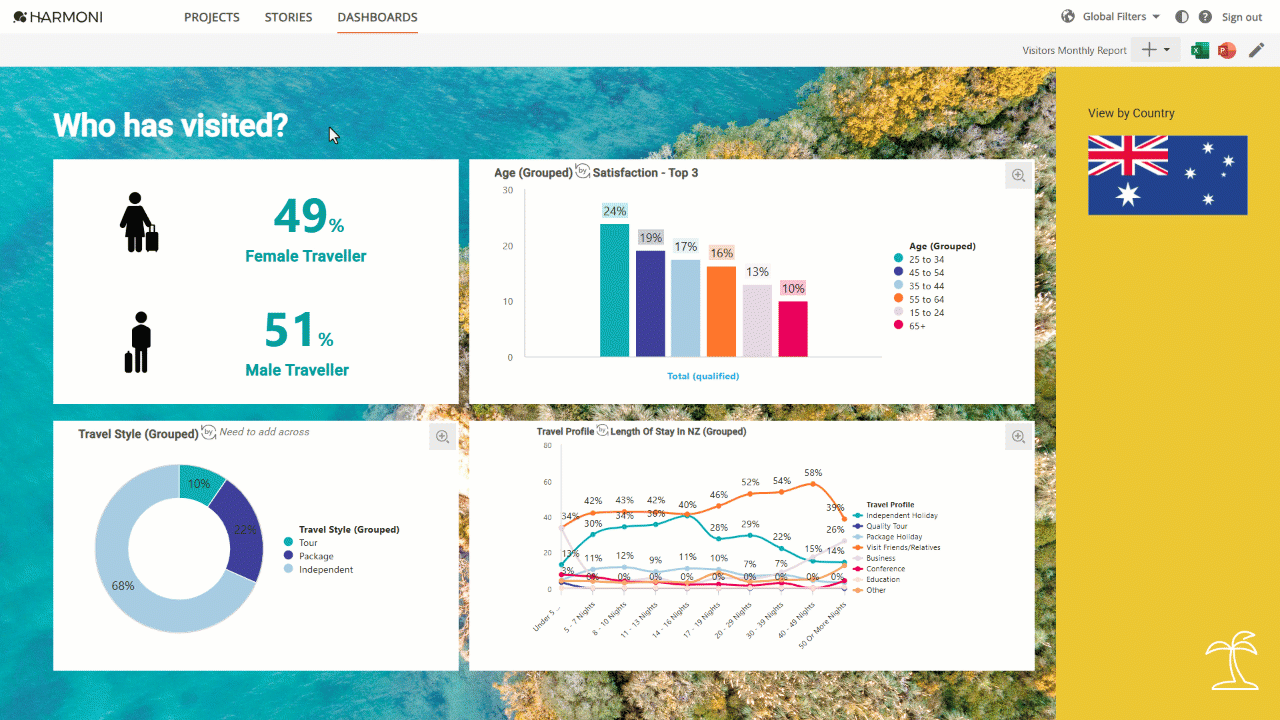Click the '14 - 16 Nights' axis label

click(x=670, y=618)
